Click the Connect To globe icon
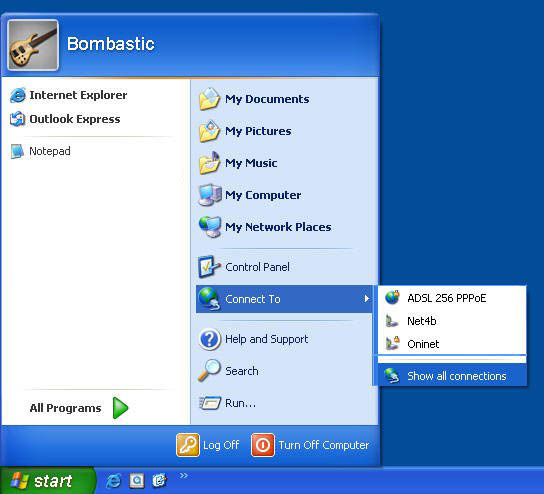The height and width of the screenshot is (494, 544). tap(209, 299)
